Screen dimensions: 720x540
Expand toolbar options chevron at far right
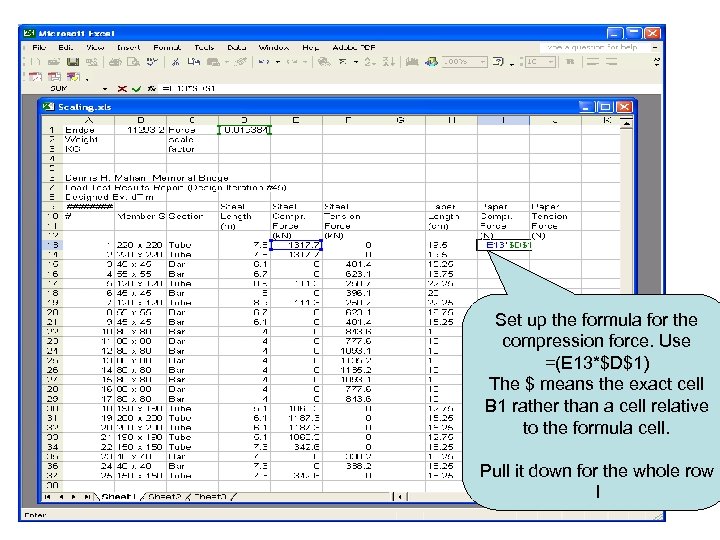click(657, 62)
